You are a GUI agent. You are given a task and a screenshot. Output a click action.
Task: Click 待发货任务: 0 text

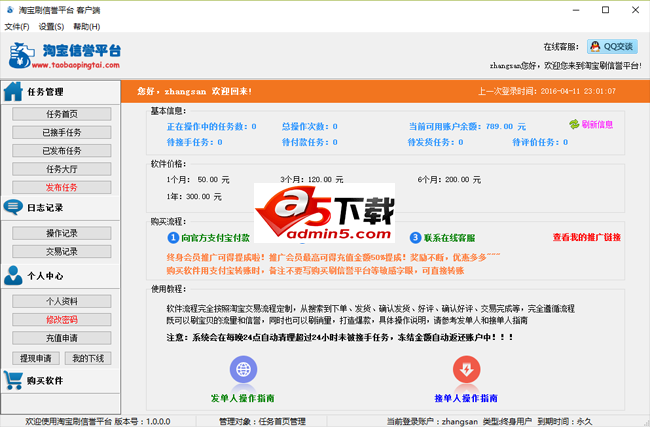435,142
